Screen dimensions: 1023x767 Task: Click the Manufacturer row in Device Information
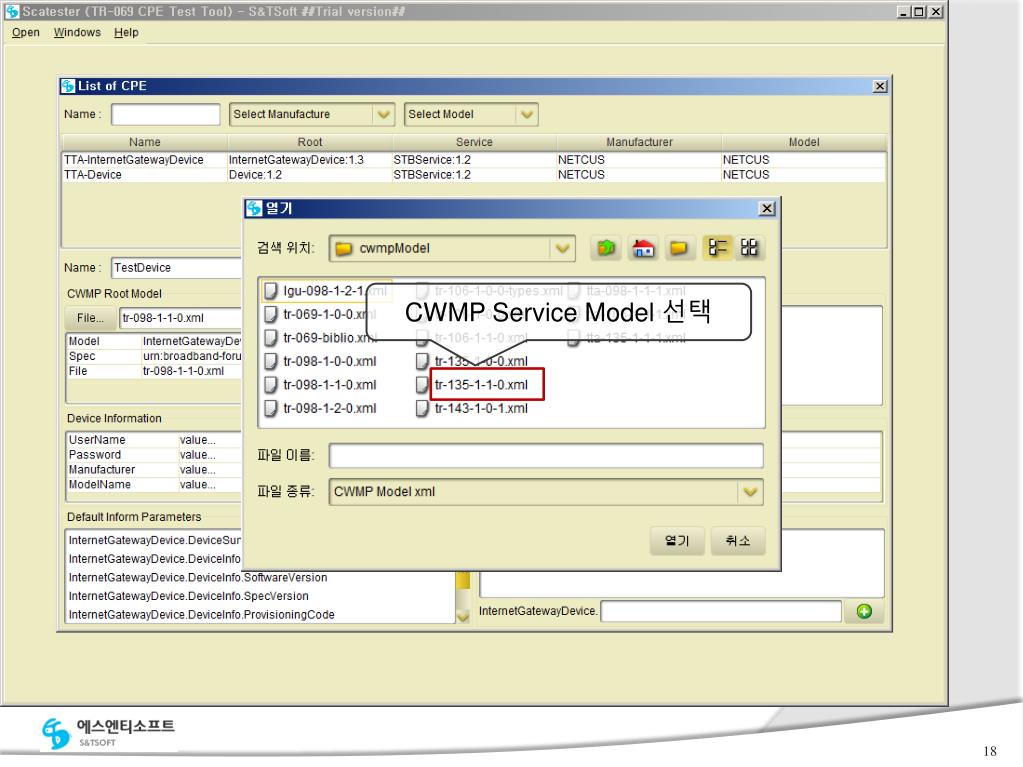154,470
